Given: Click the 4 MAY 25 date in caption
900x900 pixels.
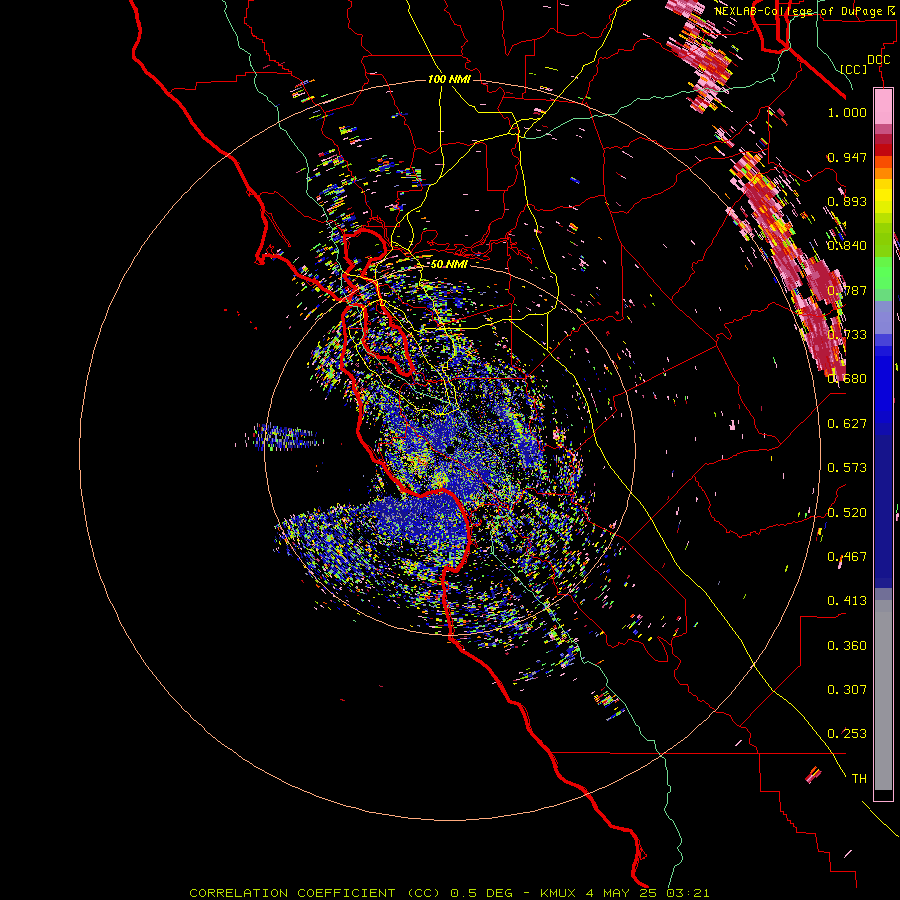Looking at the screenshot, I should coord(622,893).
